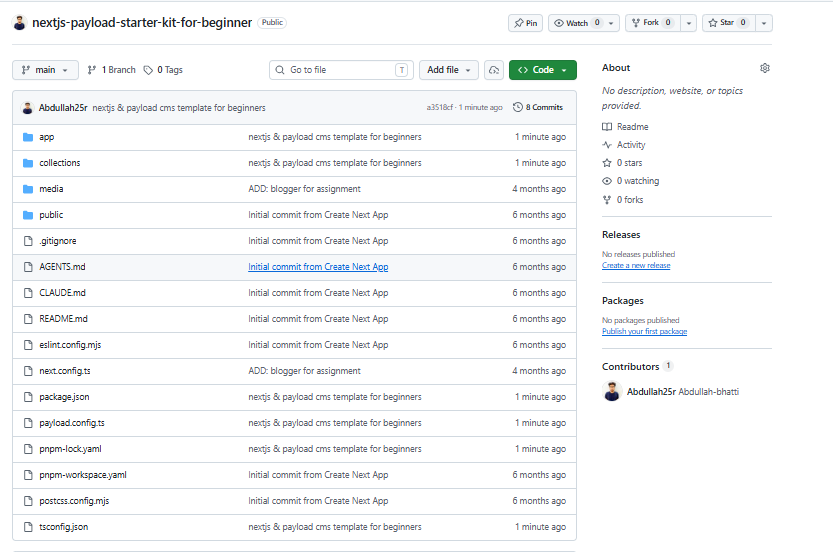
Task: View the 0 Tags link
Action: click(x=164, y=70)
